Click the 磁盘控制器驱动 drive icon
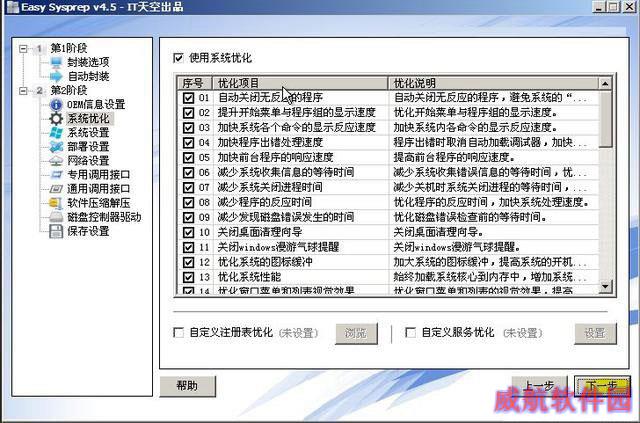Image resolution: width=640 pixels, height=423 pixels. [56, 217]
